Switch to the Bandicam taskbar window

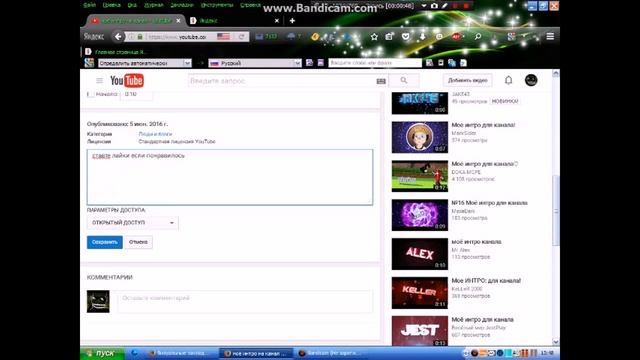330,353
